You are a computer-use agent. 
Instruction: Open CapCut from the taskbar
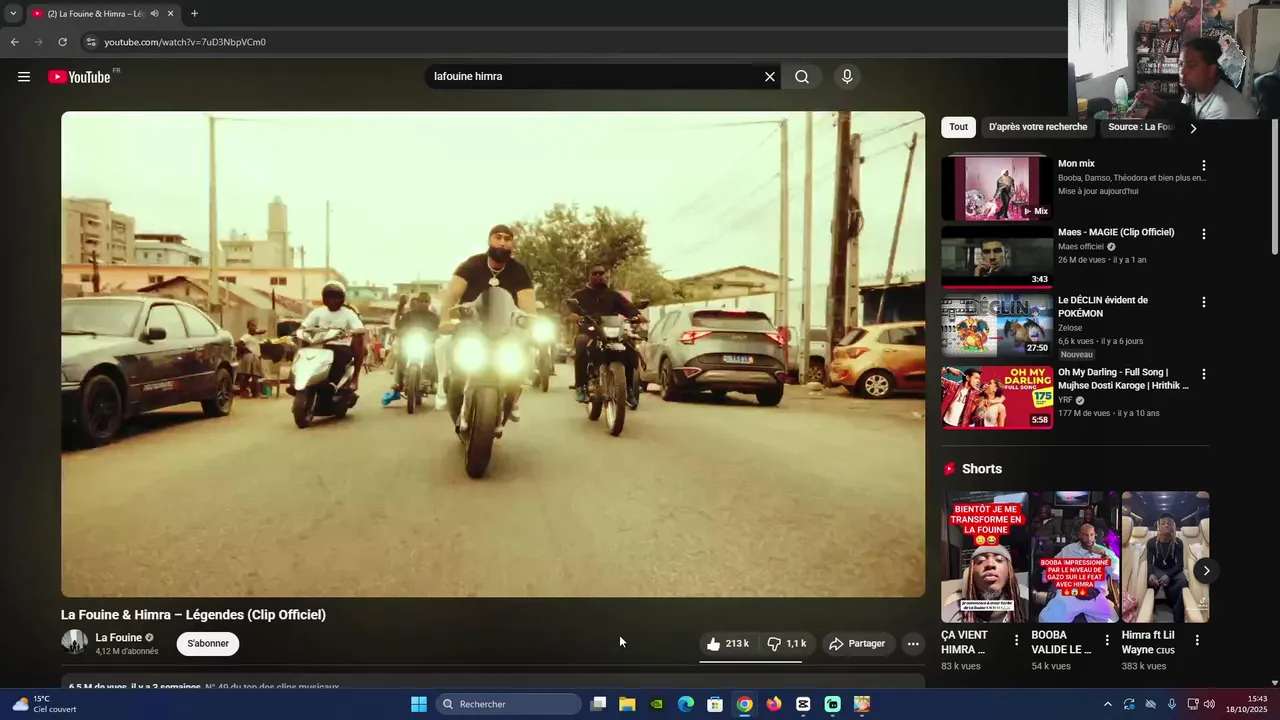coord(803,704)
